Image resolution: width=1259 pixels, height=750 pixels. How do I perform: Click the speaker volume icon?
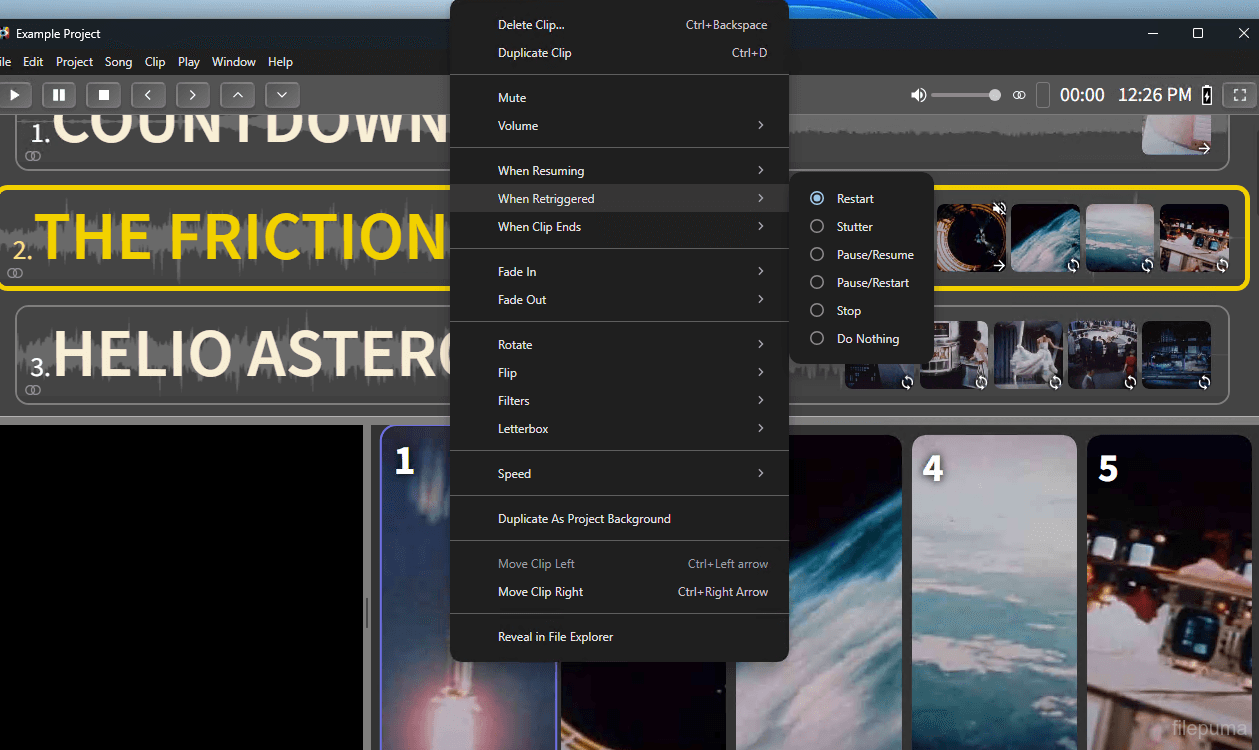pos(918,95)
